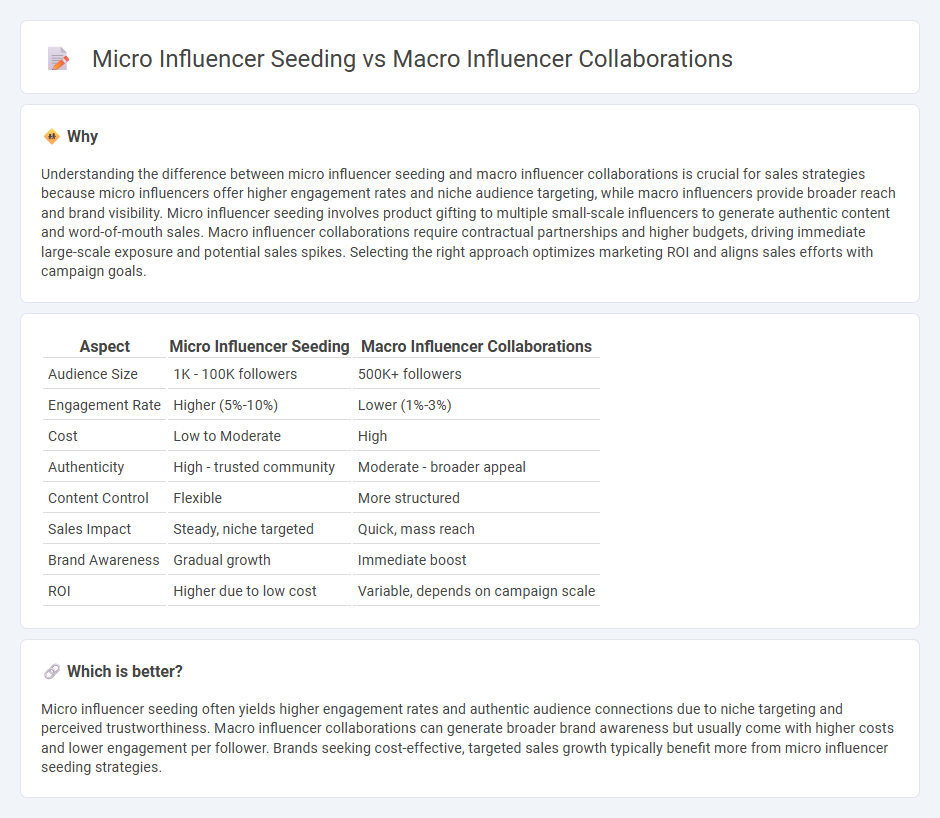This screenshot has width=940, height=818.
Task: Select the 'Audience Size' row label
Action: [x=93, y=374]
